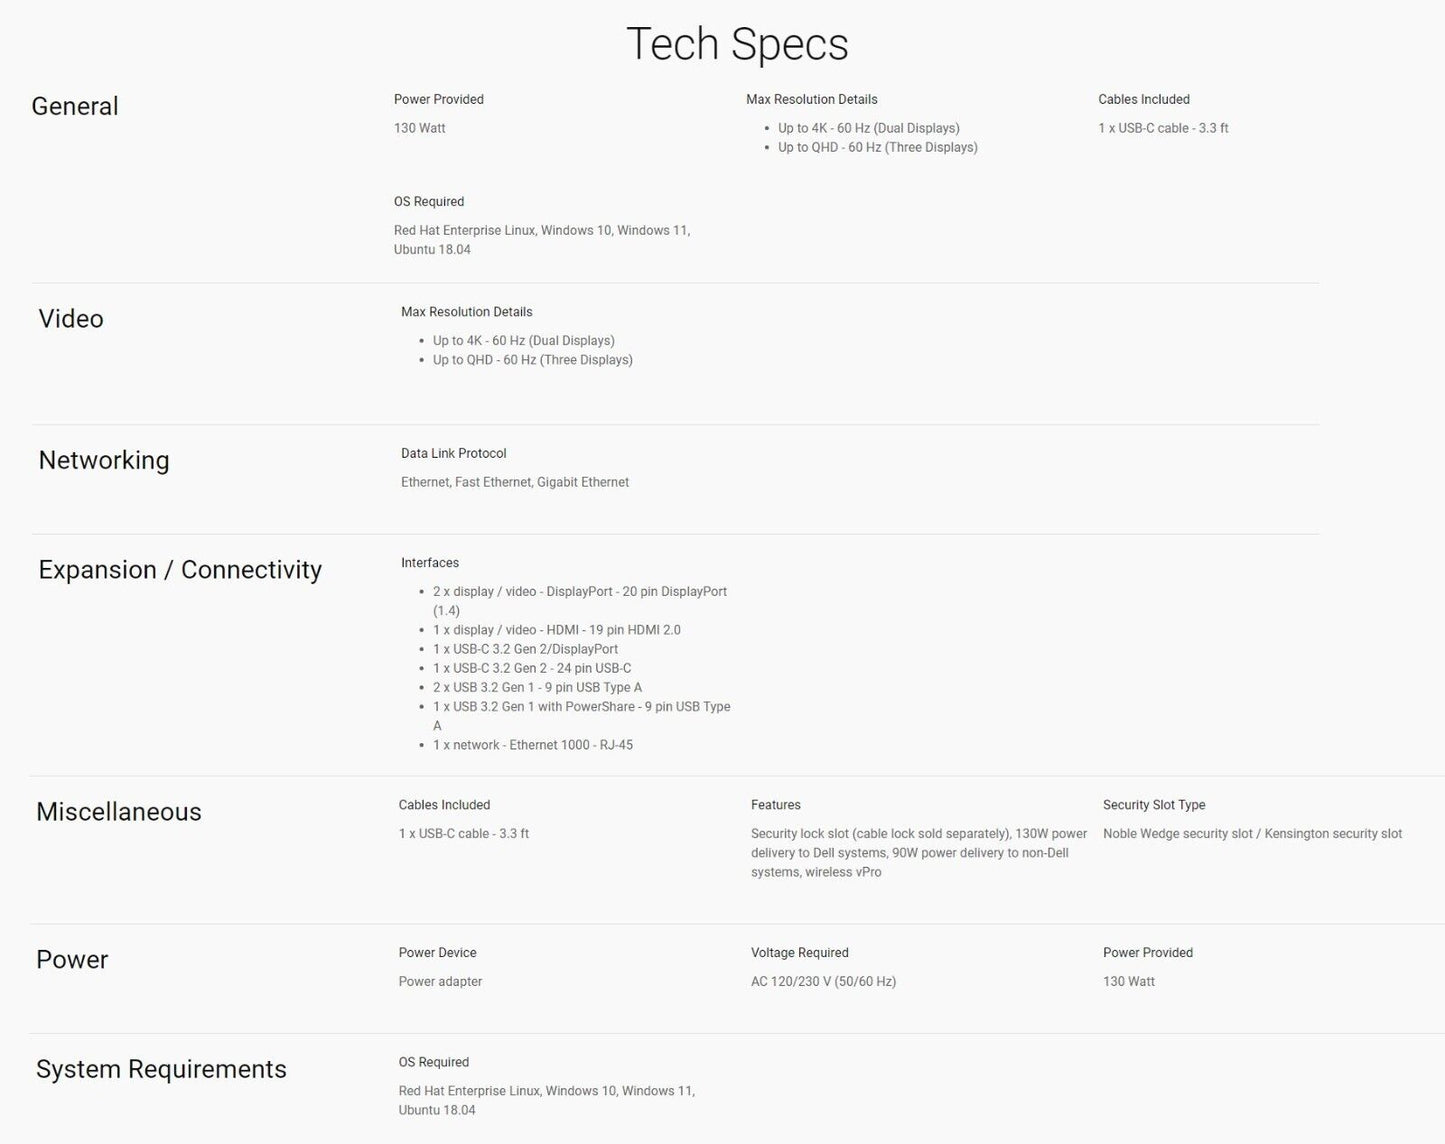Click the Cables Included label under General

[1144, 99]
